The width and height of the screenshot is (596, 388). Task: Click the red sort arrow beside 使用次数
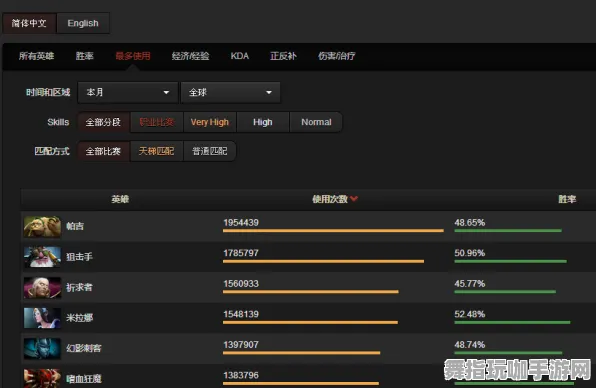[354, 198]
